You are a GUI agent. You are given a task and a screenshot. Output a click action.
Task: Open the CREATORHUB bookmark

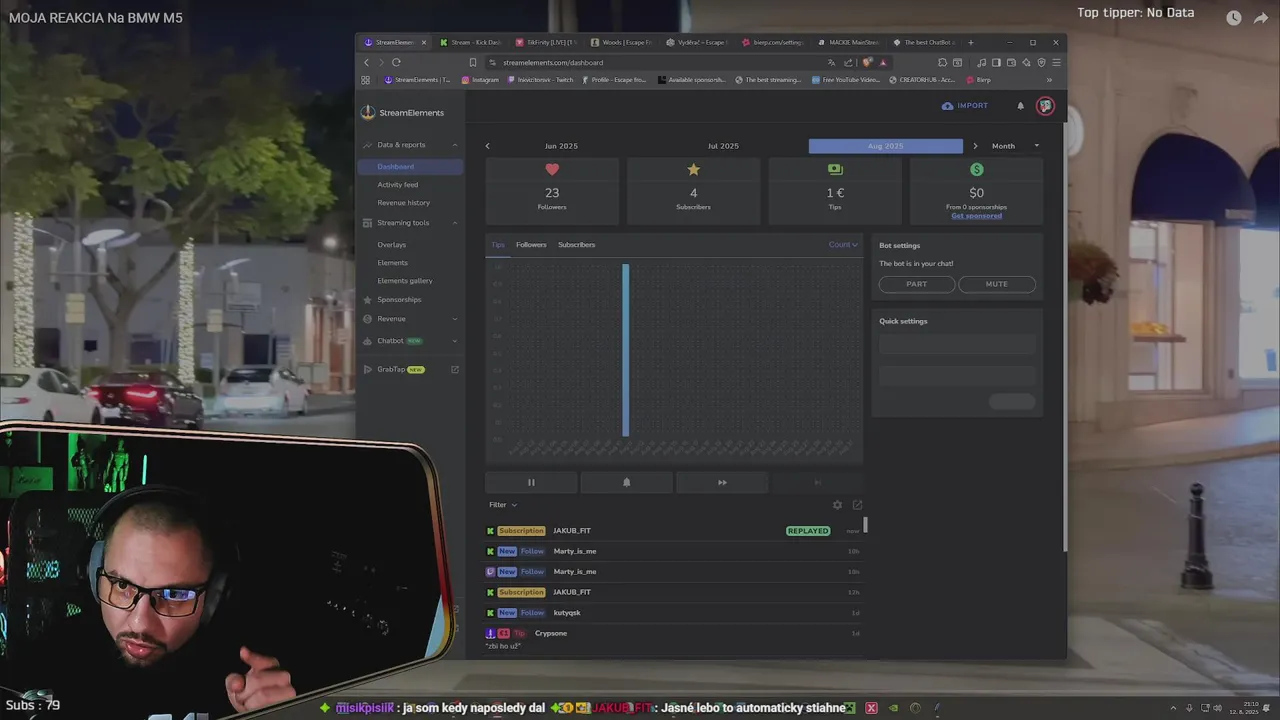pos(922,80)
